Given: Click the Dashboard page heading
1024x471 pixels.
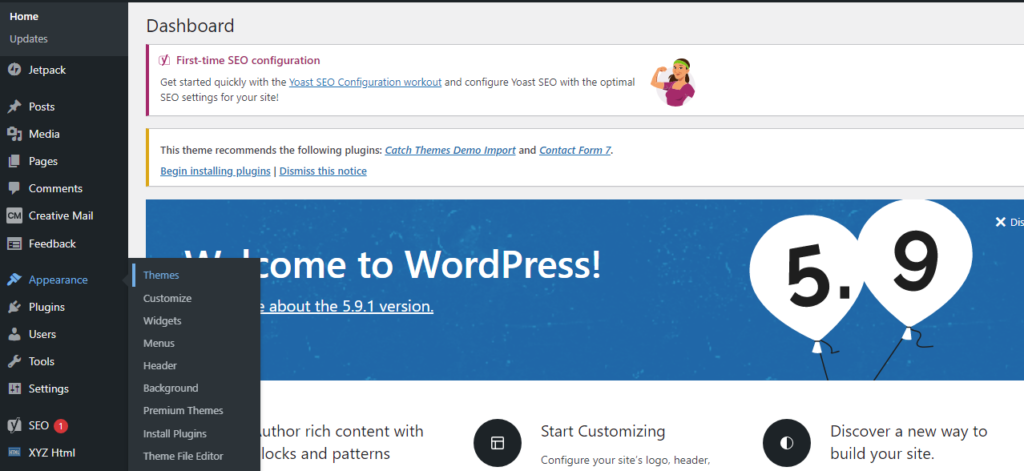Looking at the screenshot, I should tap(190, 26).
